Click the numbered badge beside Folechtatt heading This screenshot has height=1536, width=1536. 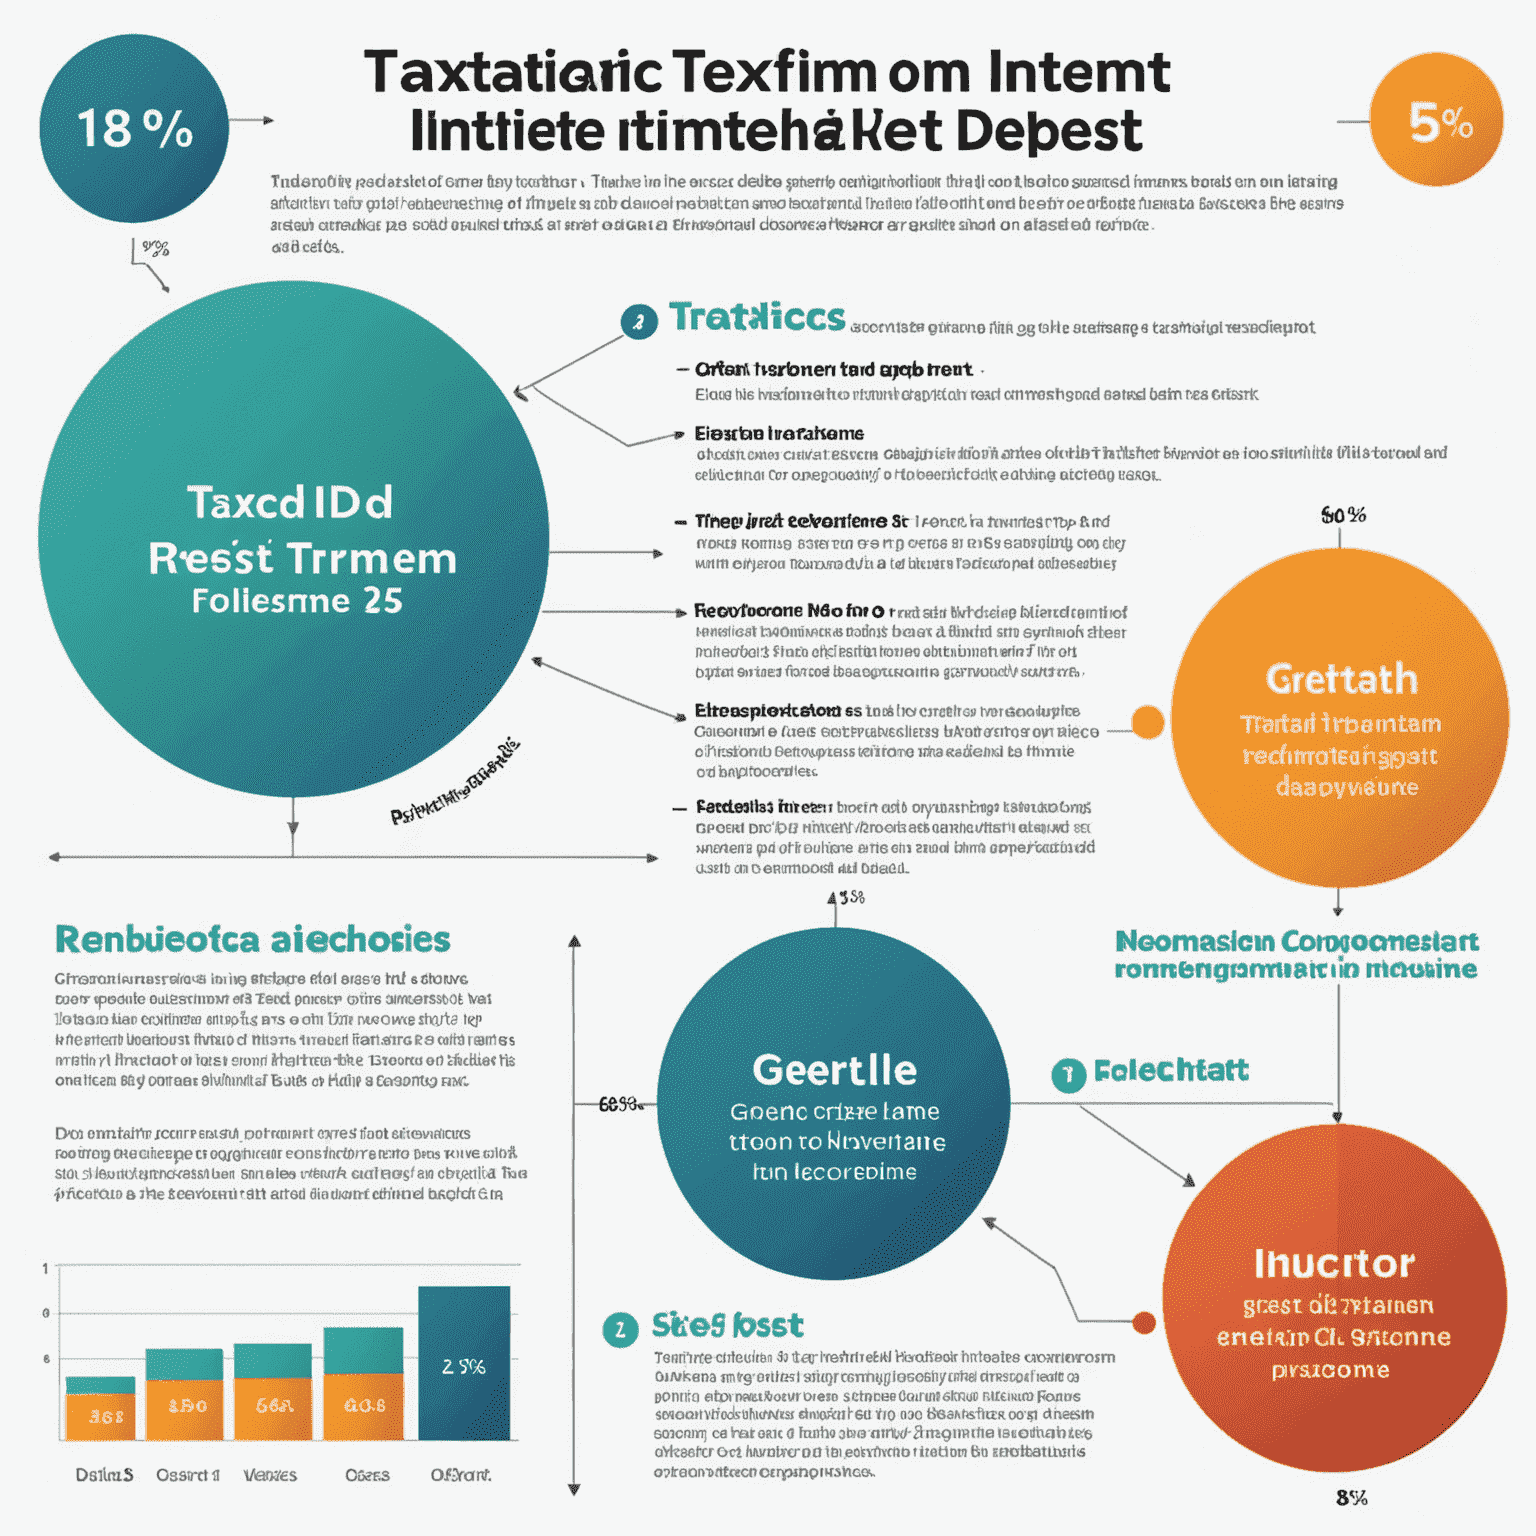(1069, 1075)
